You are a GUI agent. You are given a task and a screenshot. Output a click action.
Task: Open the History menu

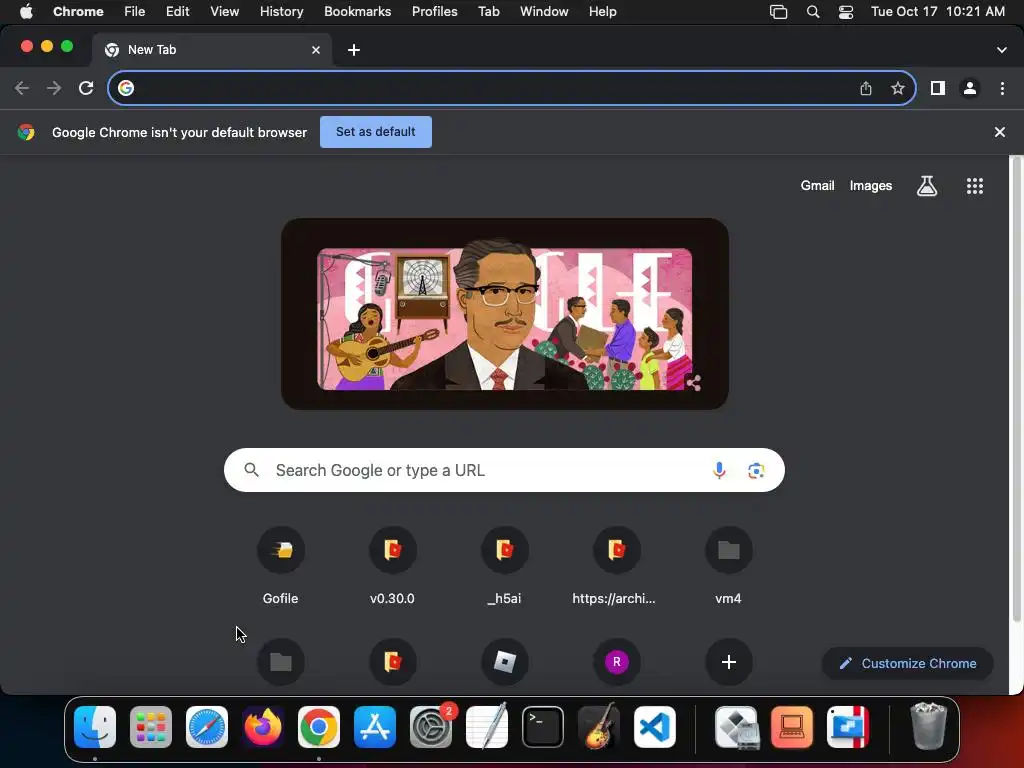tap(281, 12)
